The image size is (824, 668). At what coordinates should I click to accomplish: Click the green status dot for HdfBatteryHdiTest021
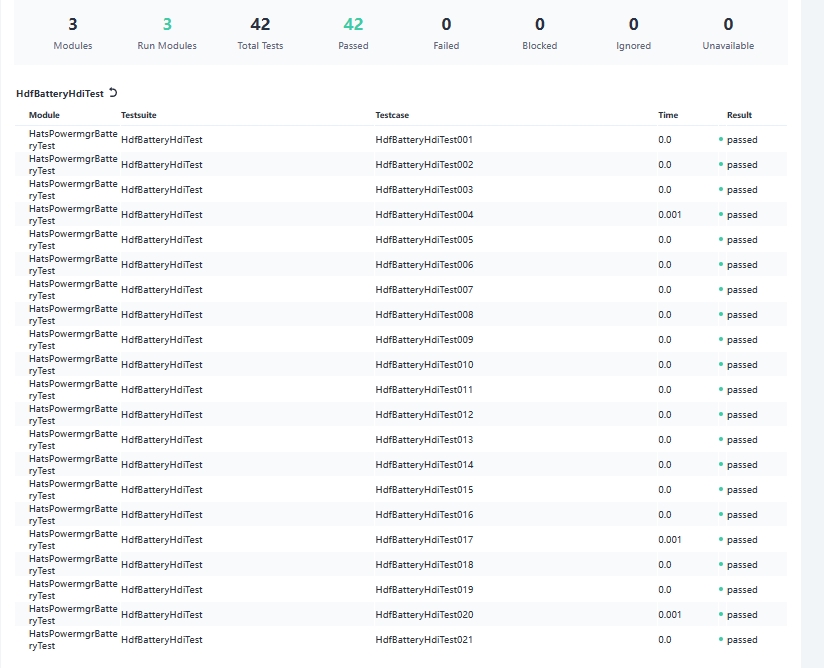click(x=720, y=640)
